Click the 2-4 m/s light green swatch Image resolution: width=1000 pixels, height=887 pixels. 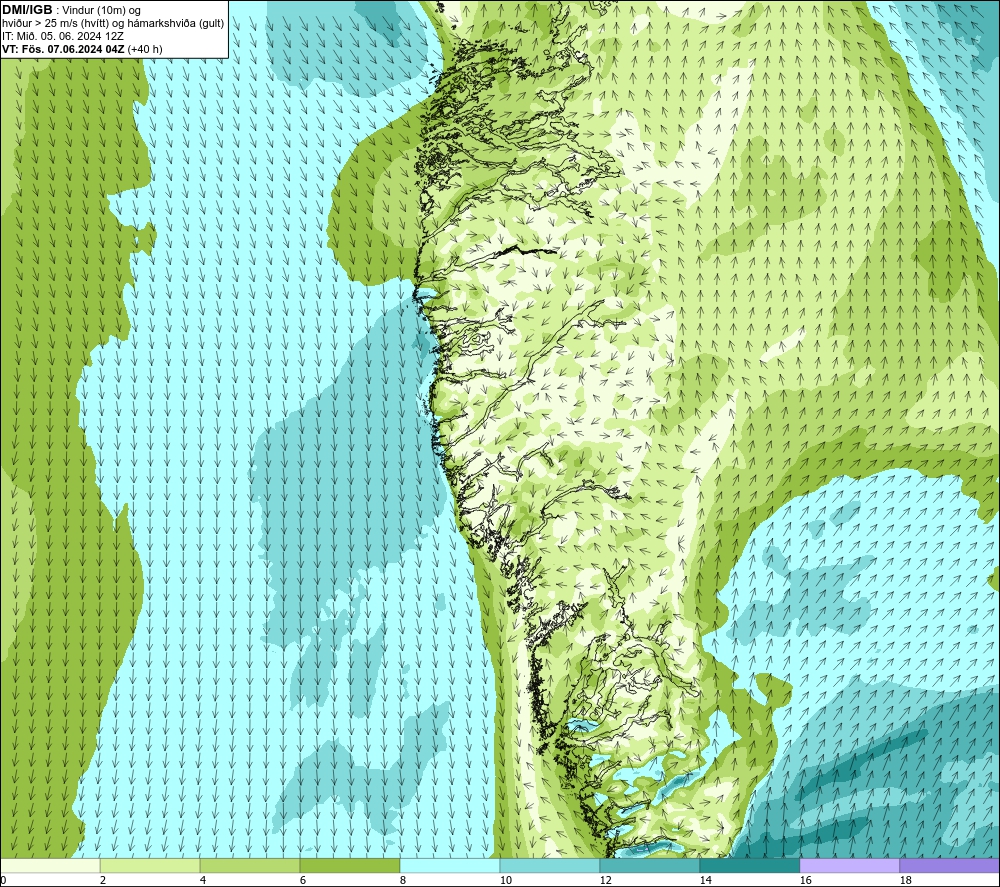150,865
